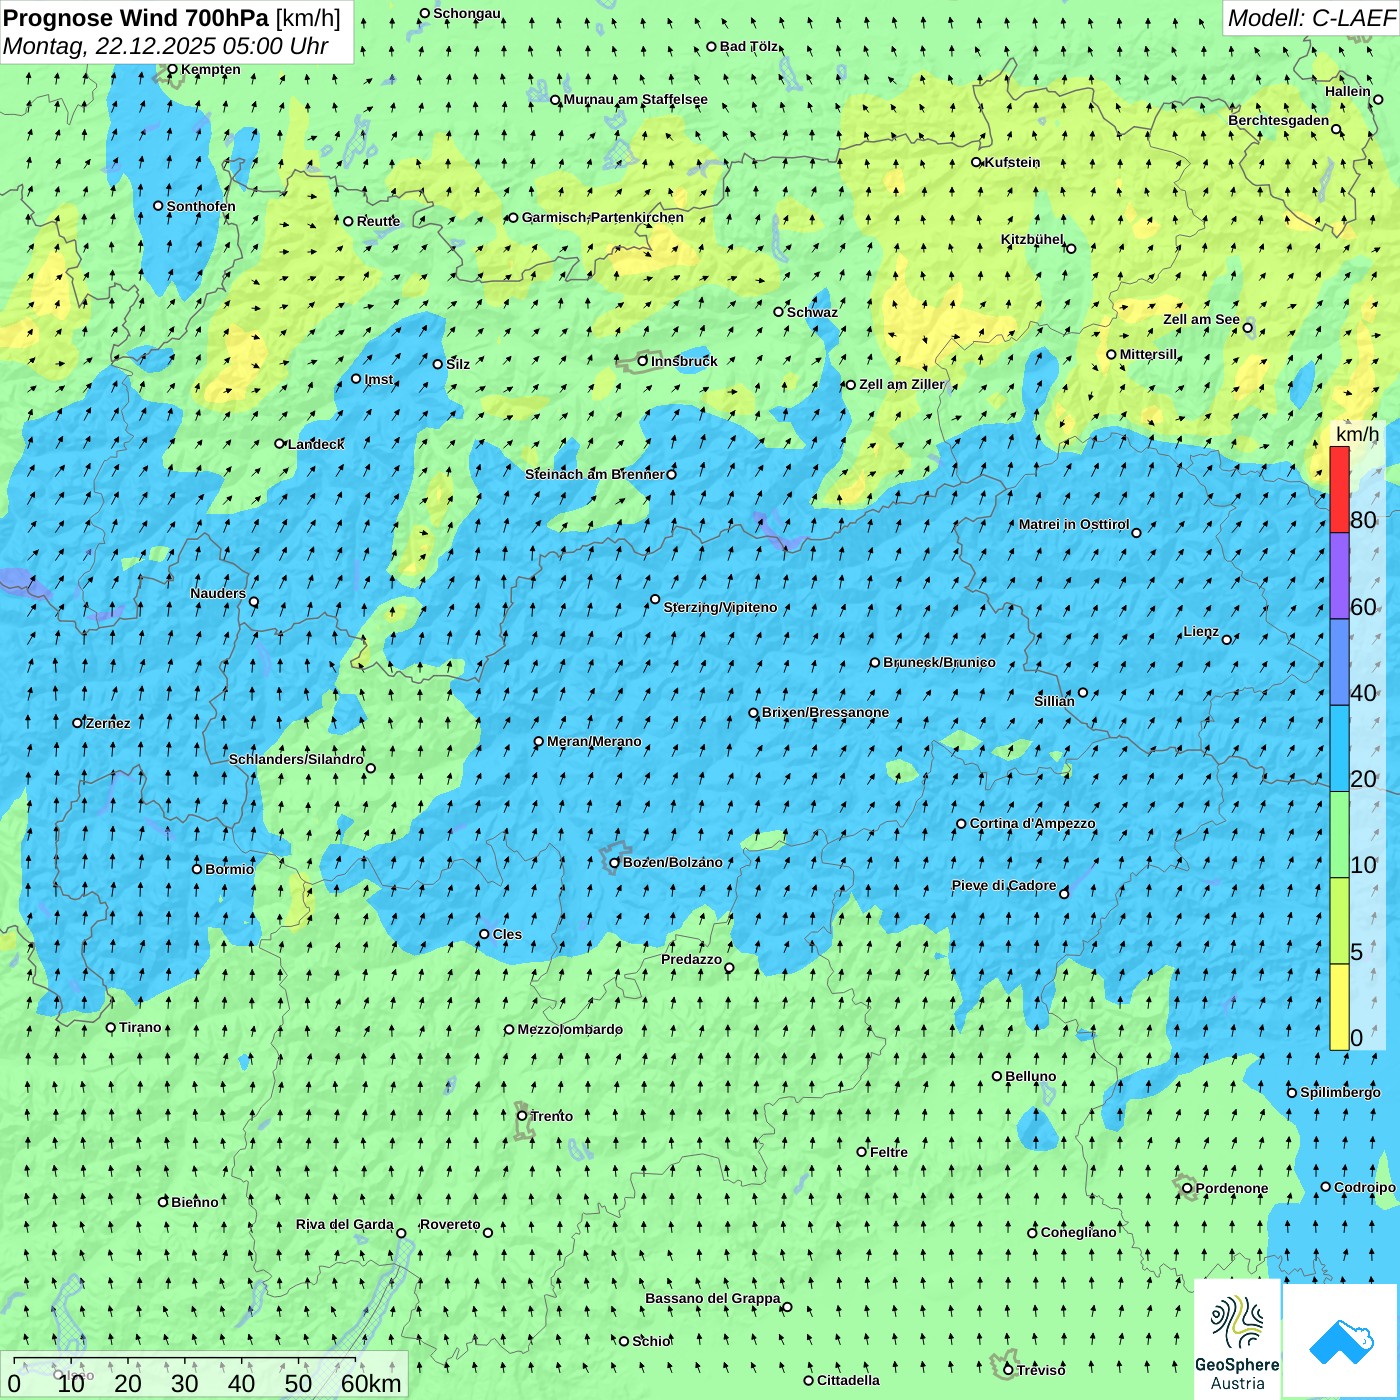Image resolution: width=1400 pixels, height=1400 pixels.
Task: Click the Trento label
Action: pyautogui.click(x=552, y=1116)
